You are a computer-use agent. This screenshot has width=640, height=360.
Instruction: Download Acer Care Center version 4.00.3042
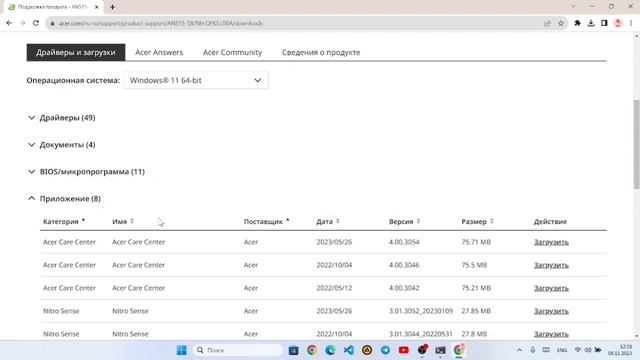tap(551, 288)
